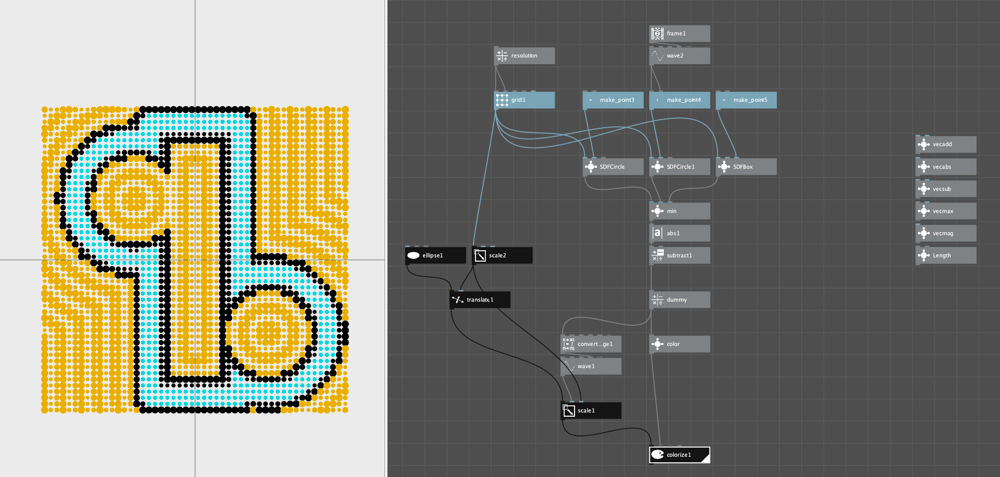Select the rendered colorize1 node
Viewport: 1000px width, 477px height.
[679, 455]
